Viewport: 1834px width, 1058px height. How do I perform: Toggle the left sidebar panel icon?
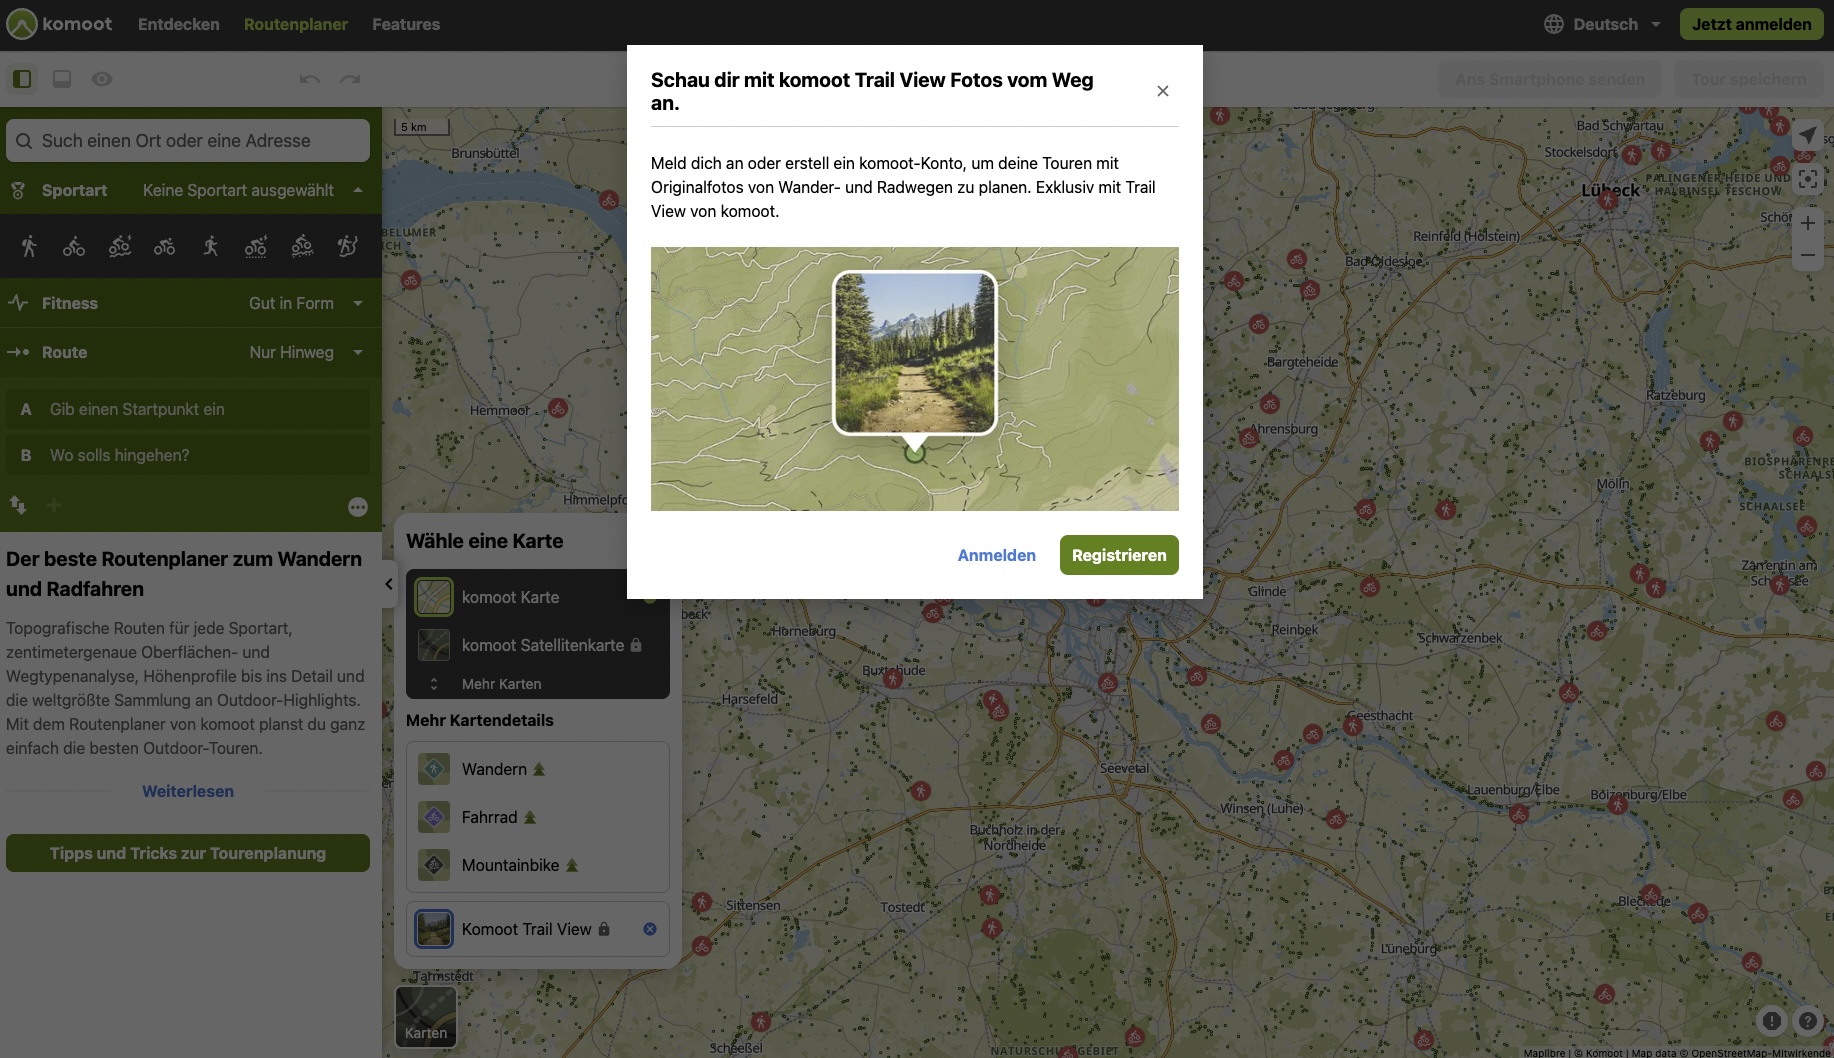click(x=22, y=79)
